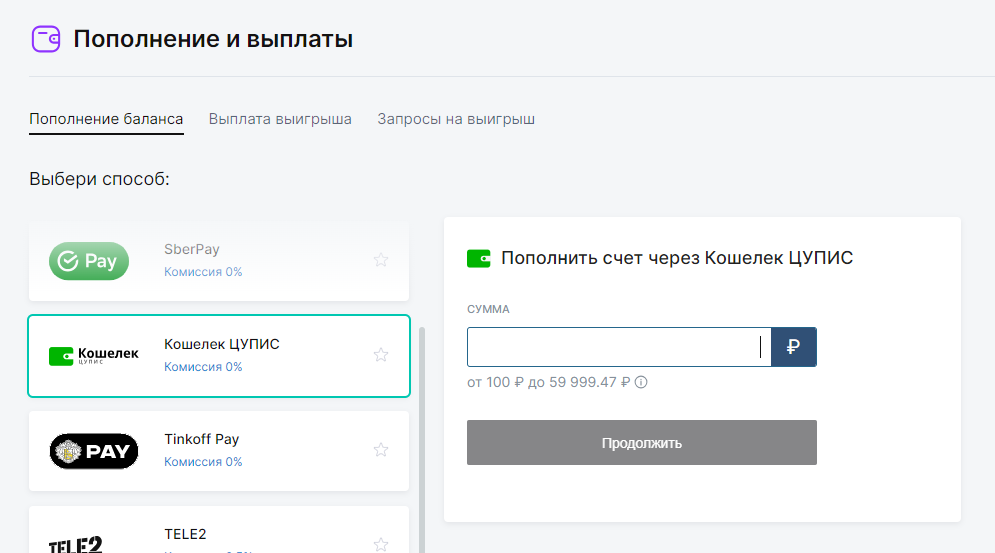
Task: Select the TELE2 method name
Action: point(185,535)
